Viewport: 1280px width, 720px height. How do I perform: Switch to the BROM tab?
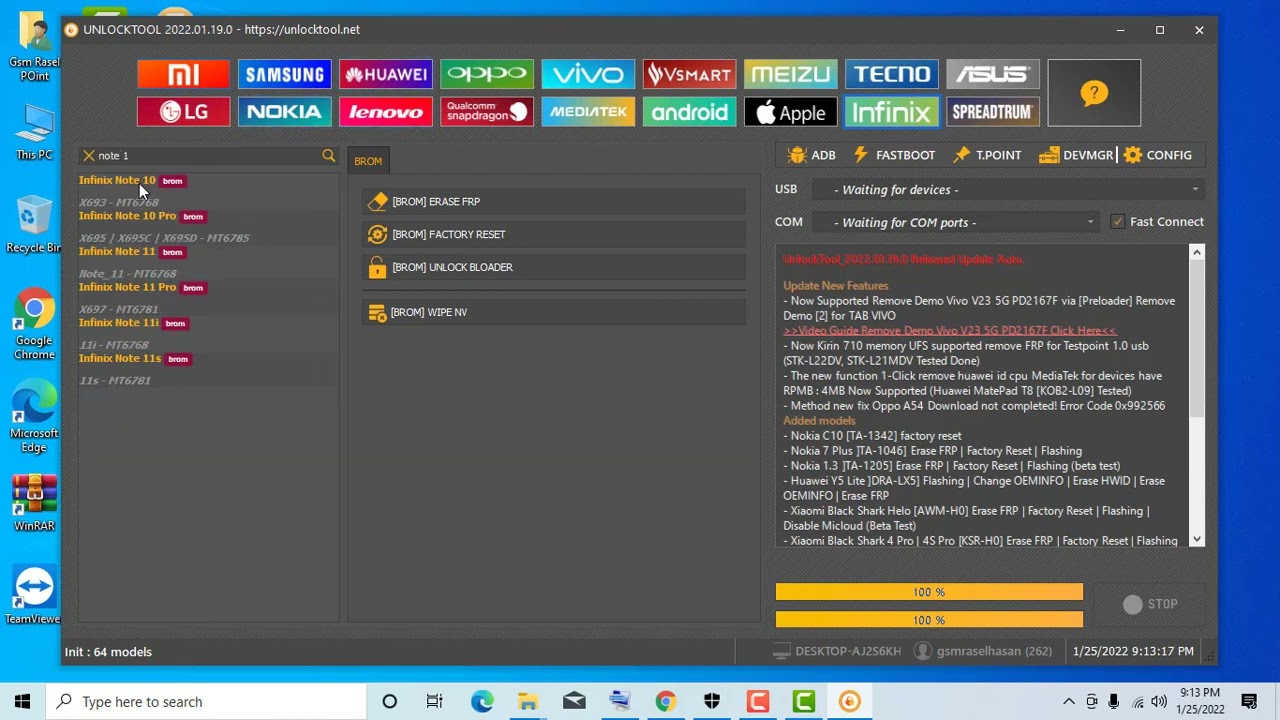[x=368, y=161]
